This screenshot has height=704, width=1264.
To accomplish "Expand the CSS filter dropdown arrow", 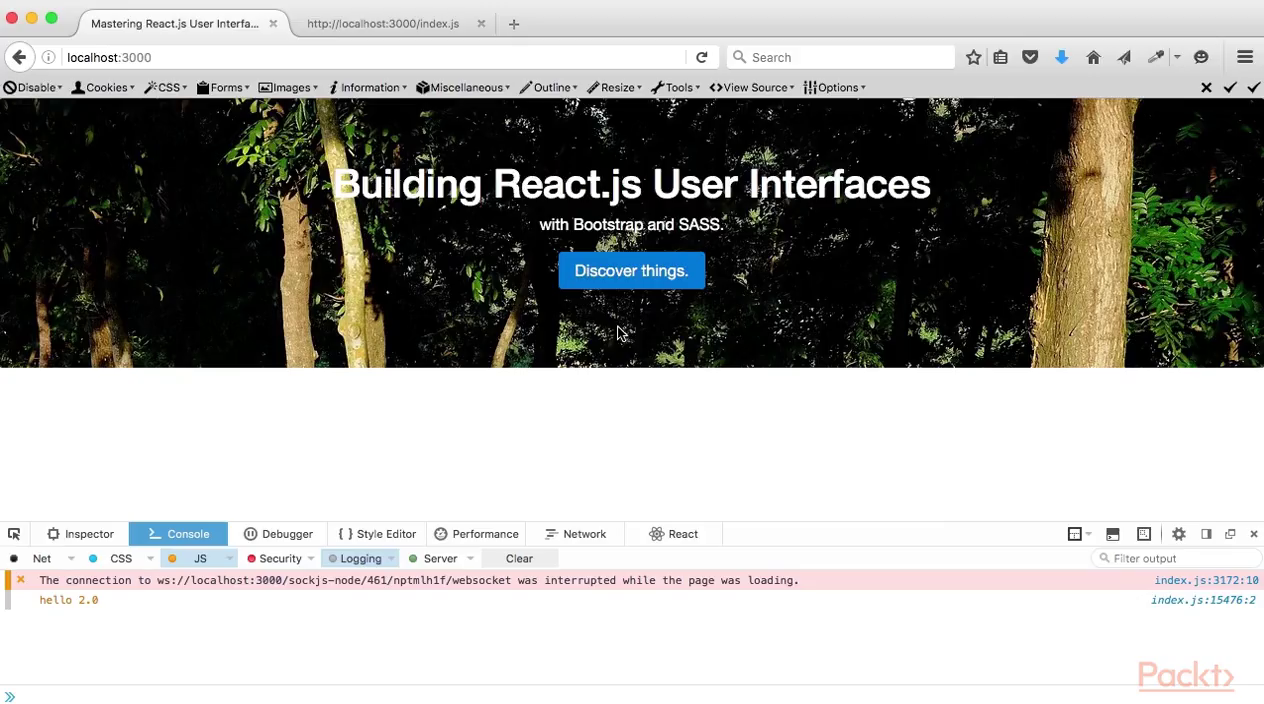I will [x=150, y=559].
